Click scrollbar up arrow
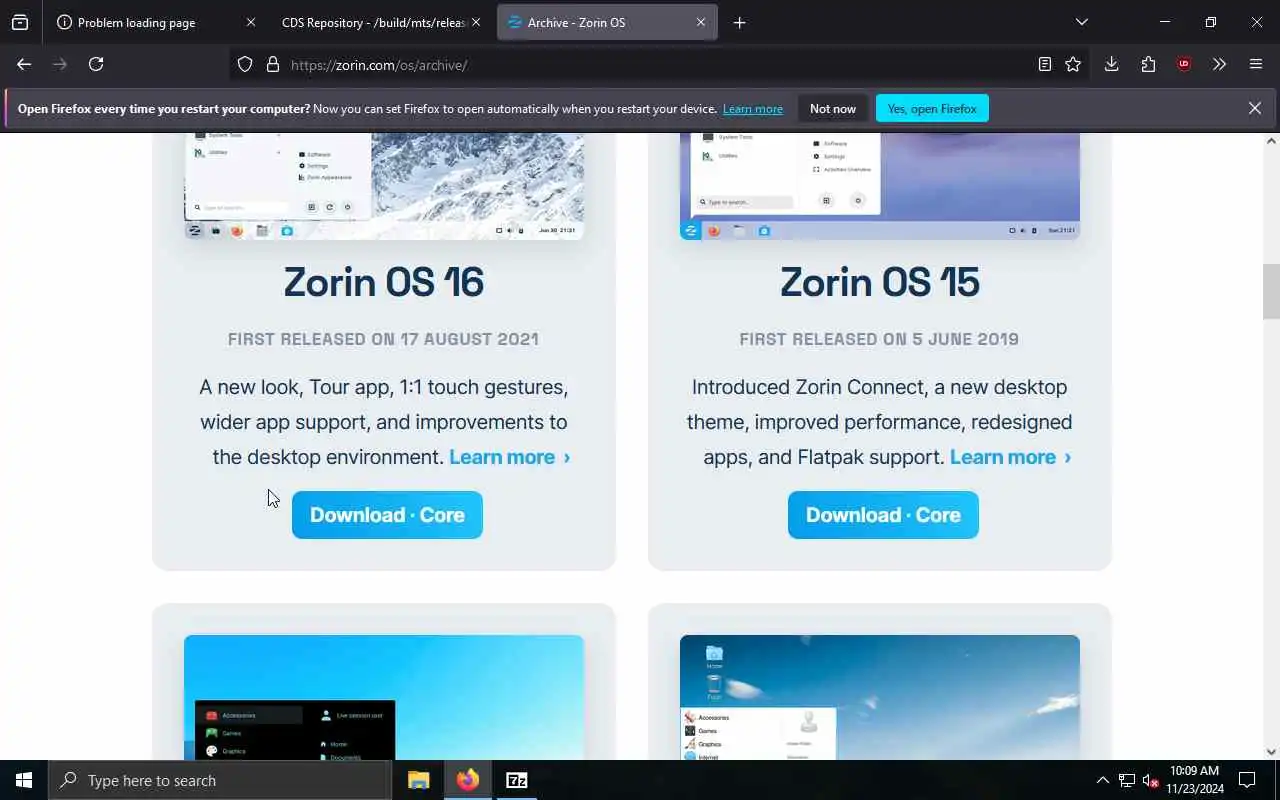 (1271, 141)
